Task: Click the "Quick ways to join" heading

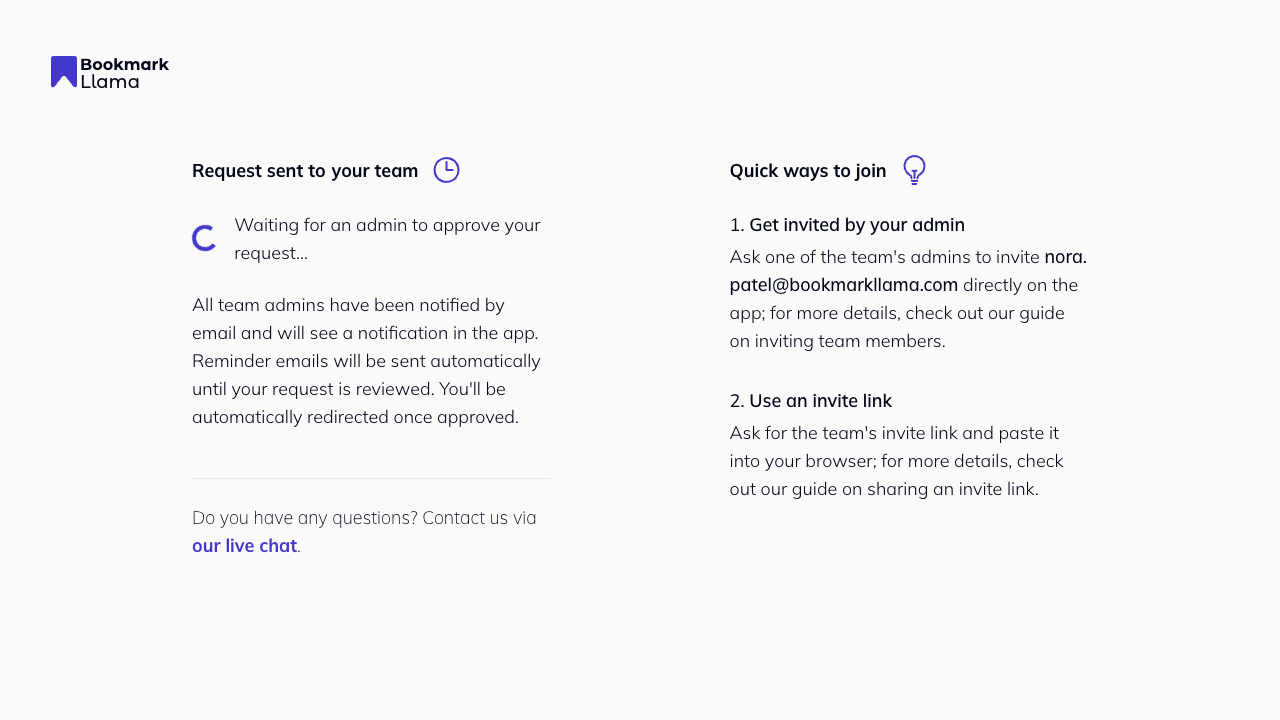Action: pyautogui.click(x=807, y=171)
